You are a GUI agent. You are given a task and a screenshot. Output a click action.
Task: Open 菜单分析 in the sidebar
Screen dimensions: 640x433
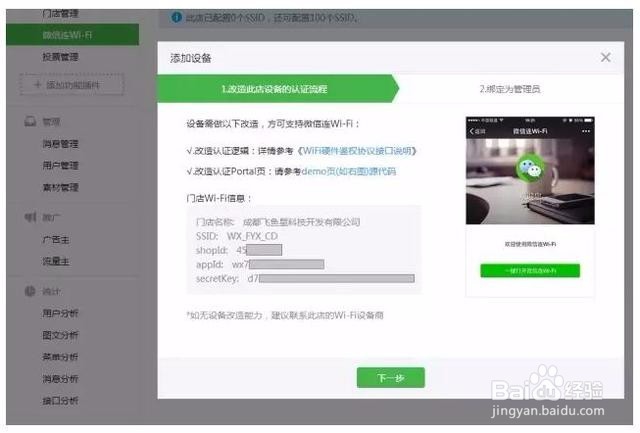(60, 357)
